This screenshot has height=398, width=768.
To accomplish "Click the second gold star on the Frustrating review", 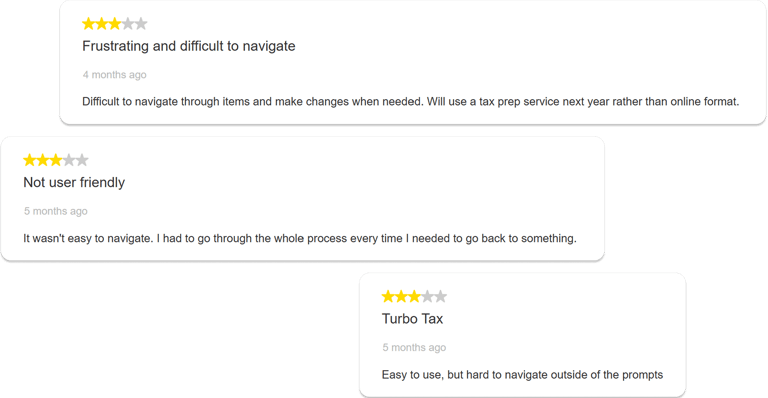I will (102, 23).
